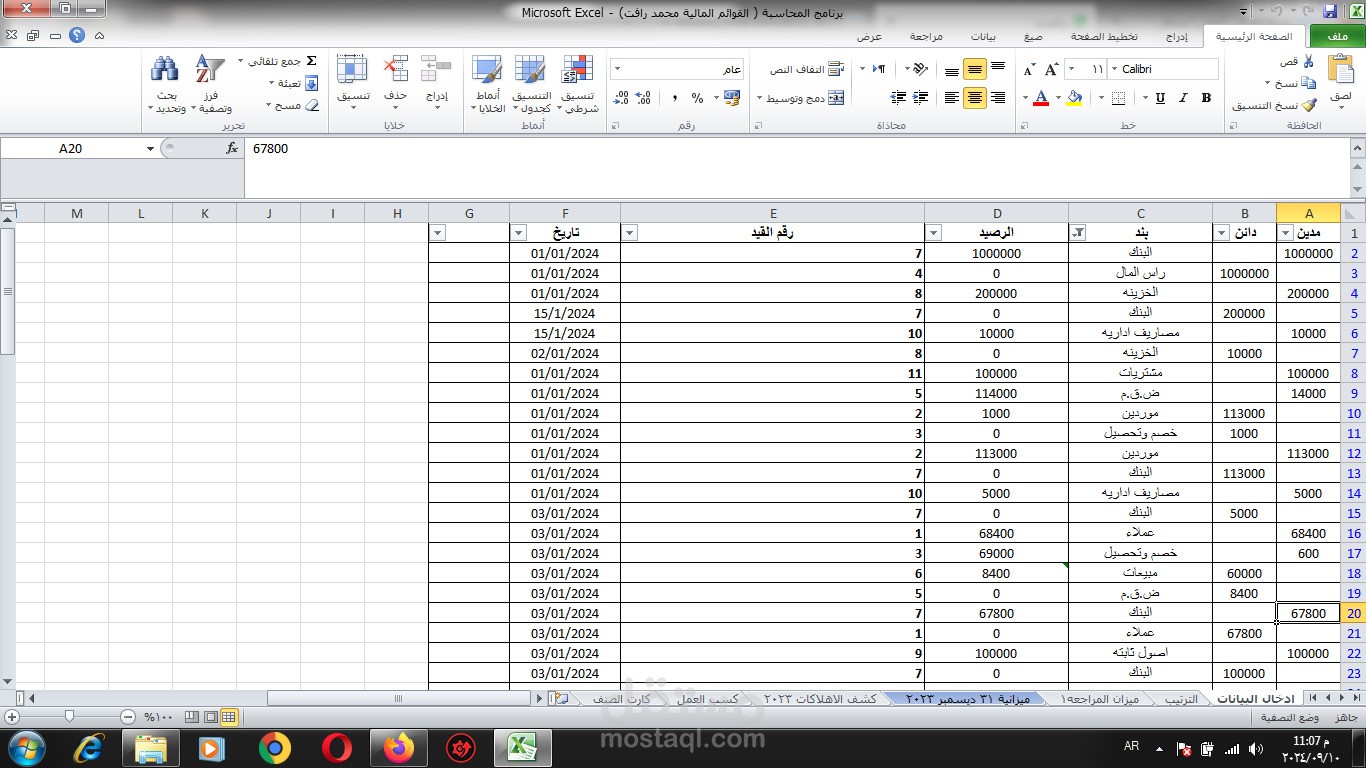1366x768 pixels.
Task: Click the Decrease Decimal icon
Action: point(620,98)
